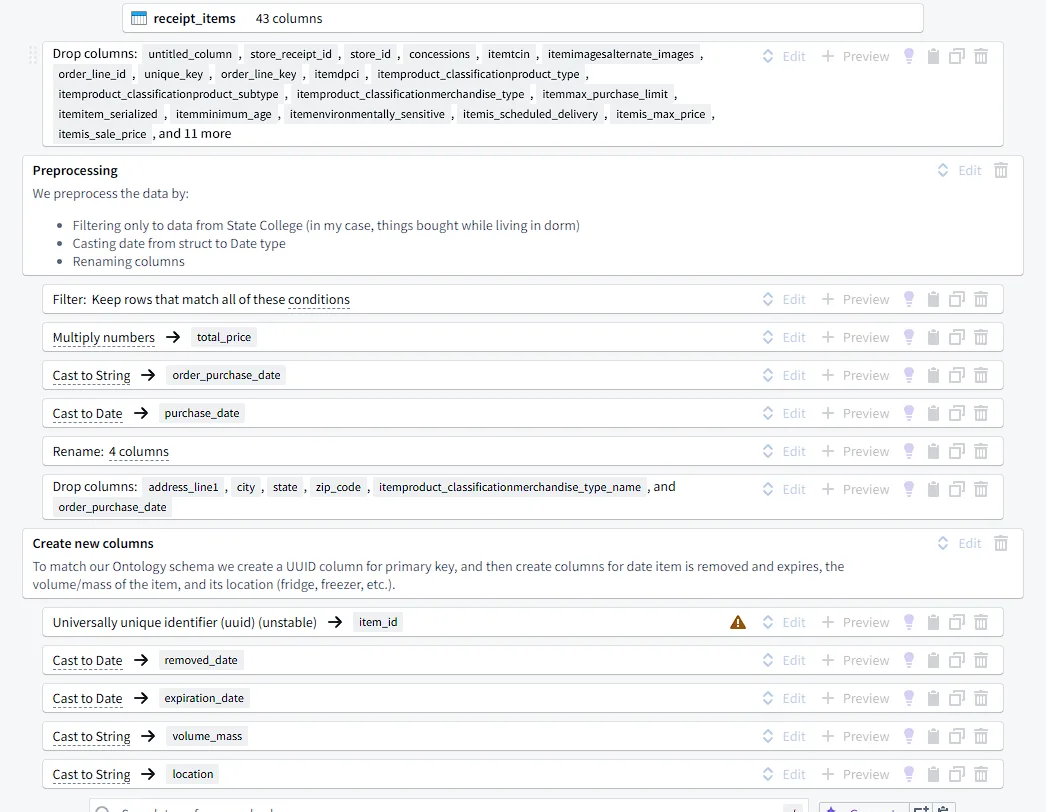1046x812 pixels.
Task: Open the Filter conditions link
Action: pyautogui.click(x=319, y=300)
